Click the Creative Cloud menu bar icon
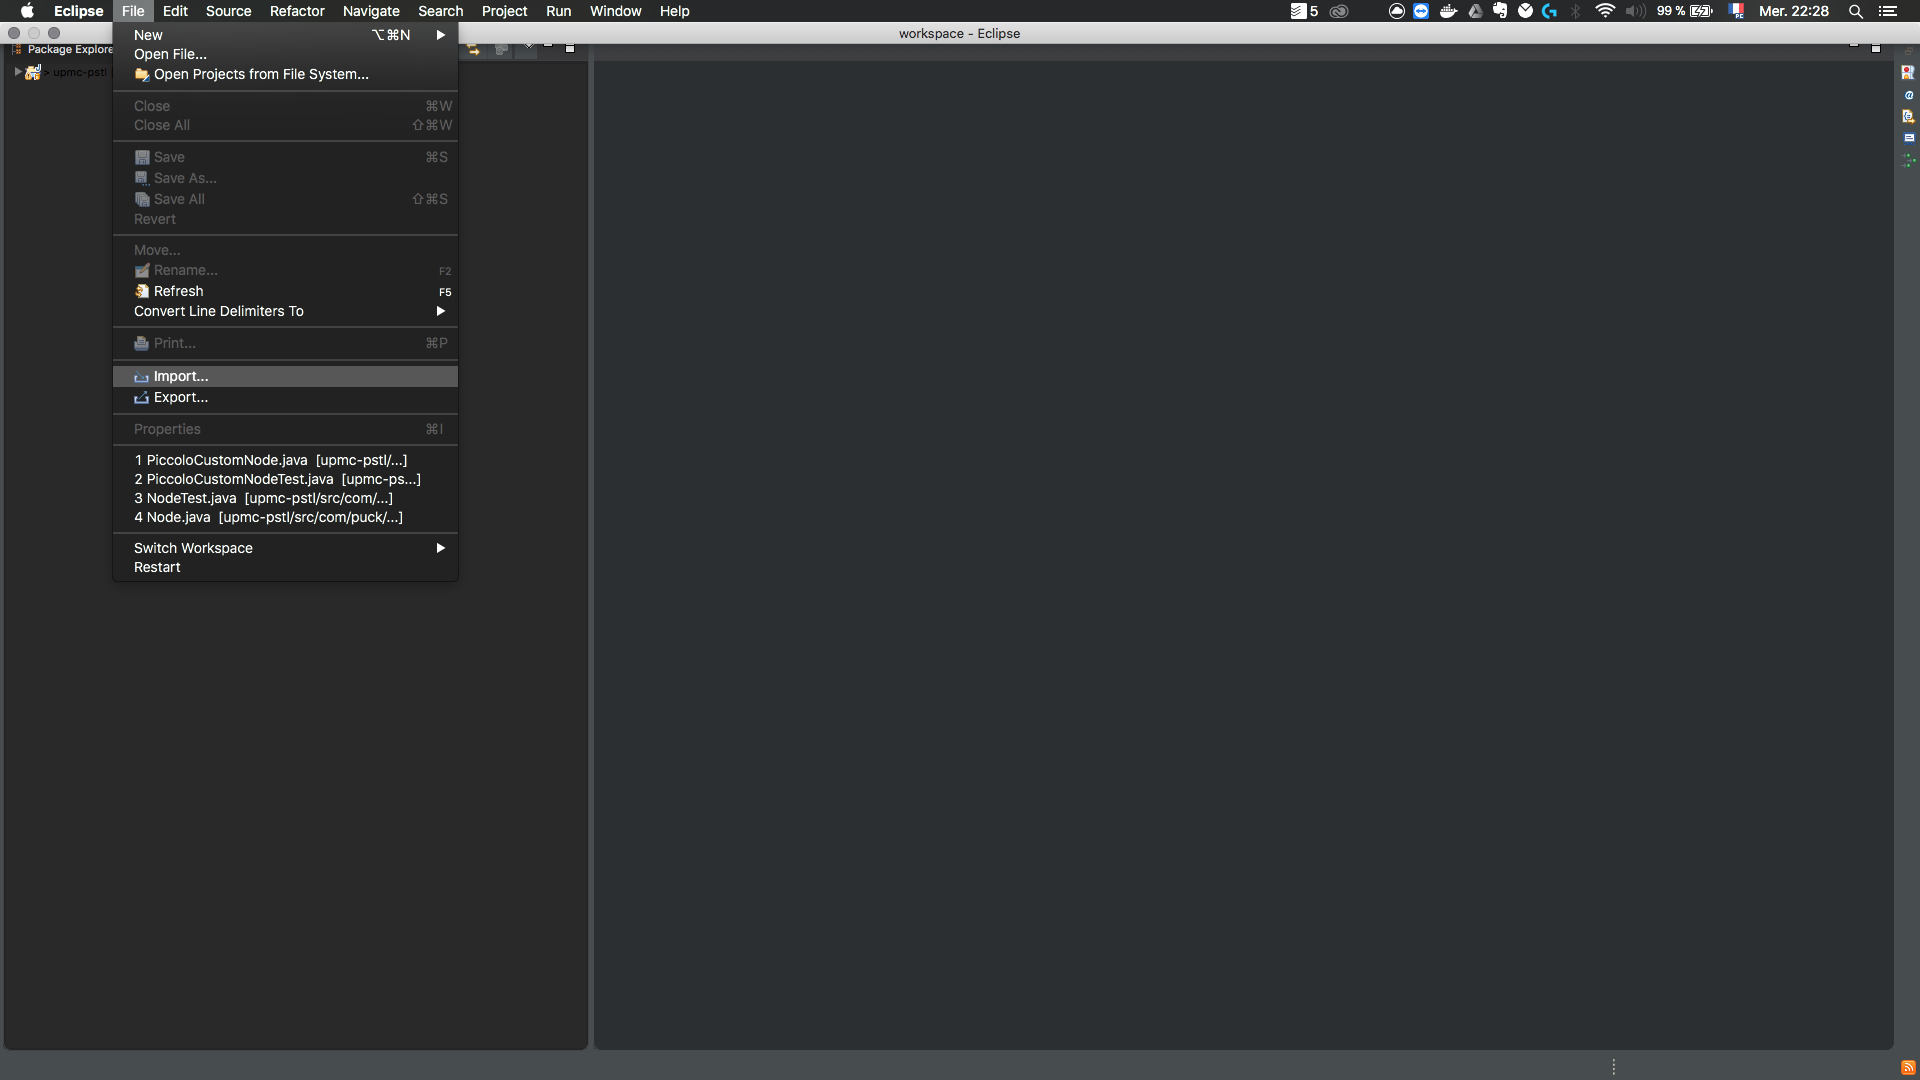Screen dimensions: 1920x1080 (x=1339, y=11)
